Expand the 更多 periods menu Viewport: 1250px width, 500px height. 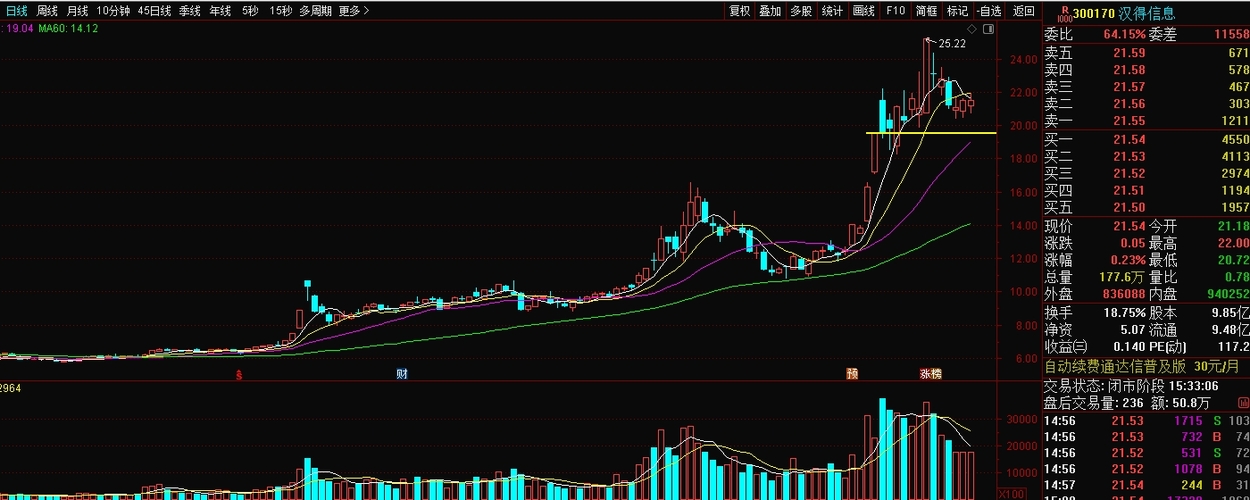354,11
